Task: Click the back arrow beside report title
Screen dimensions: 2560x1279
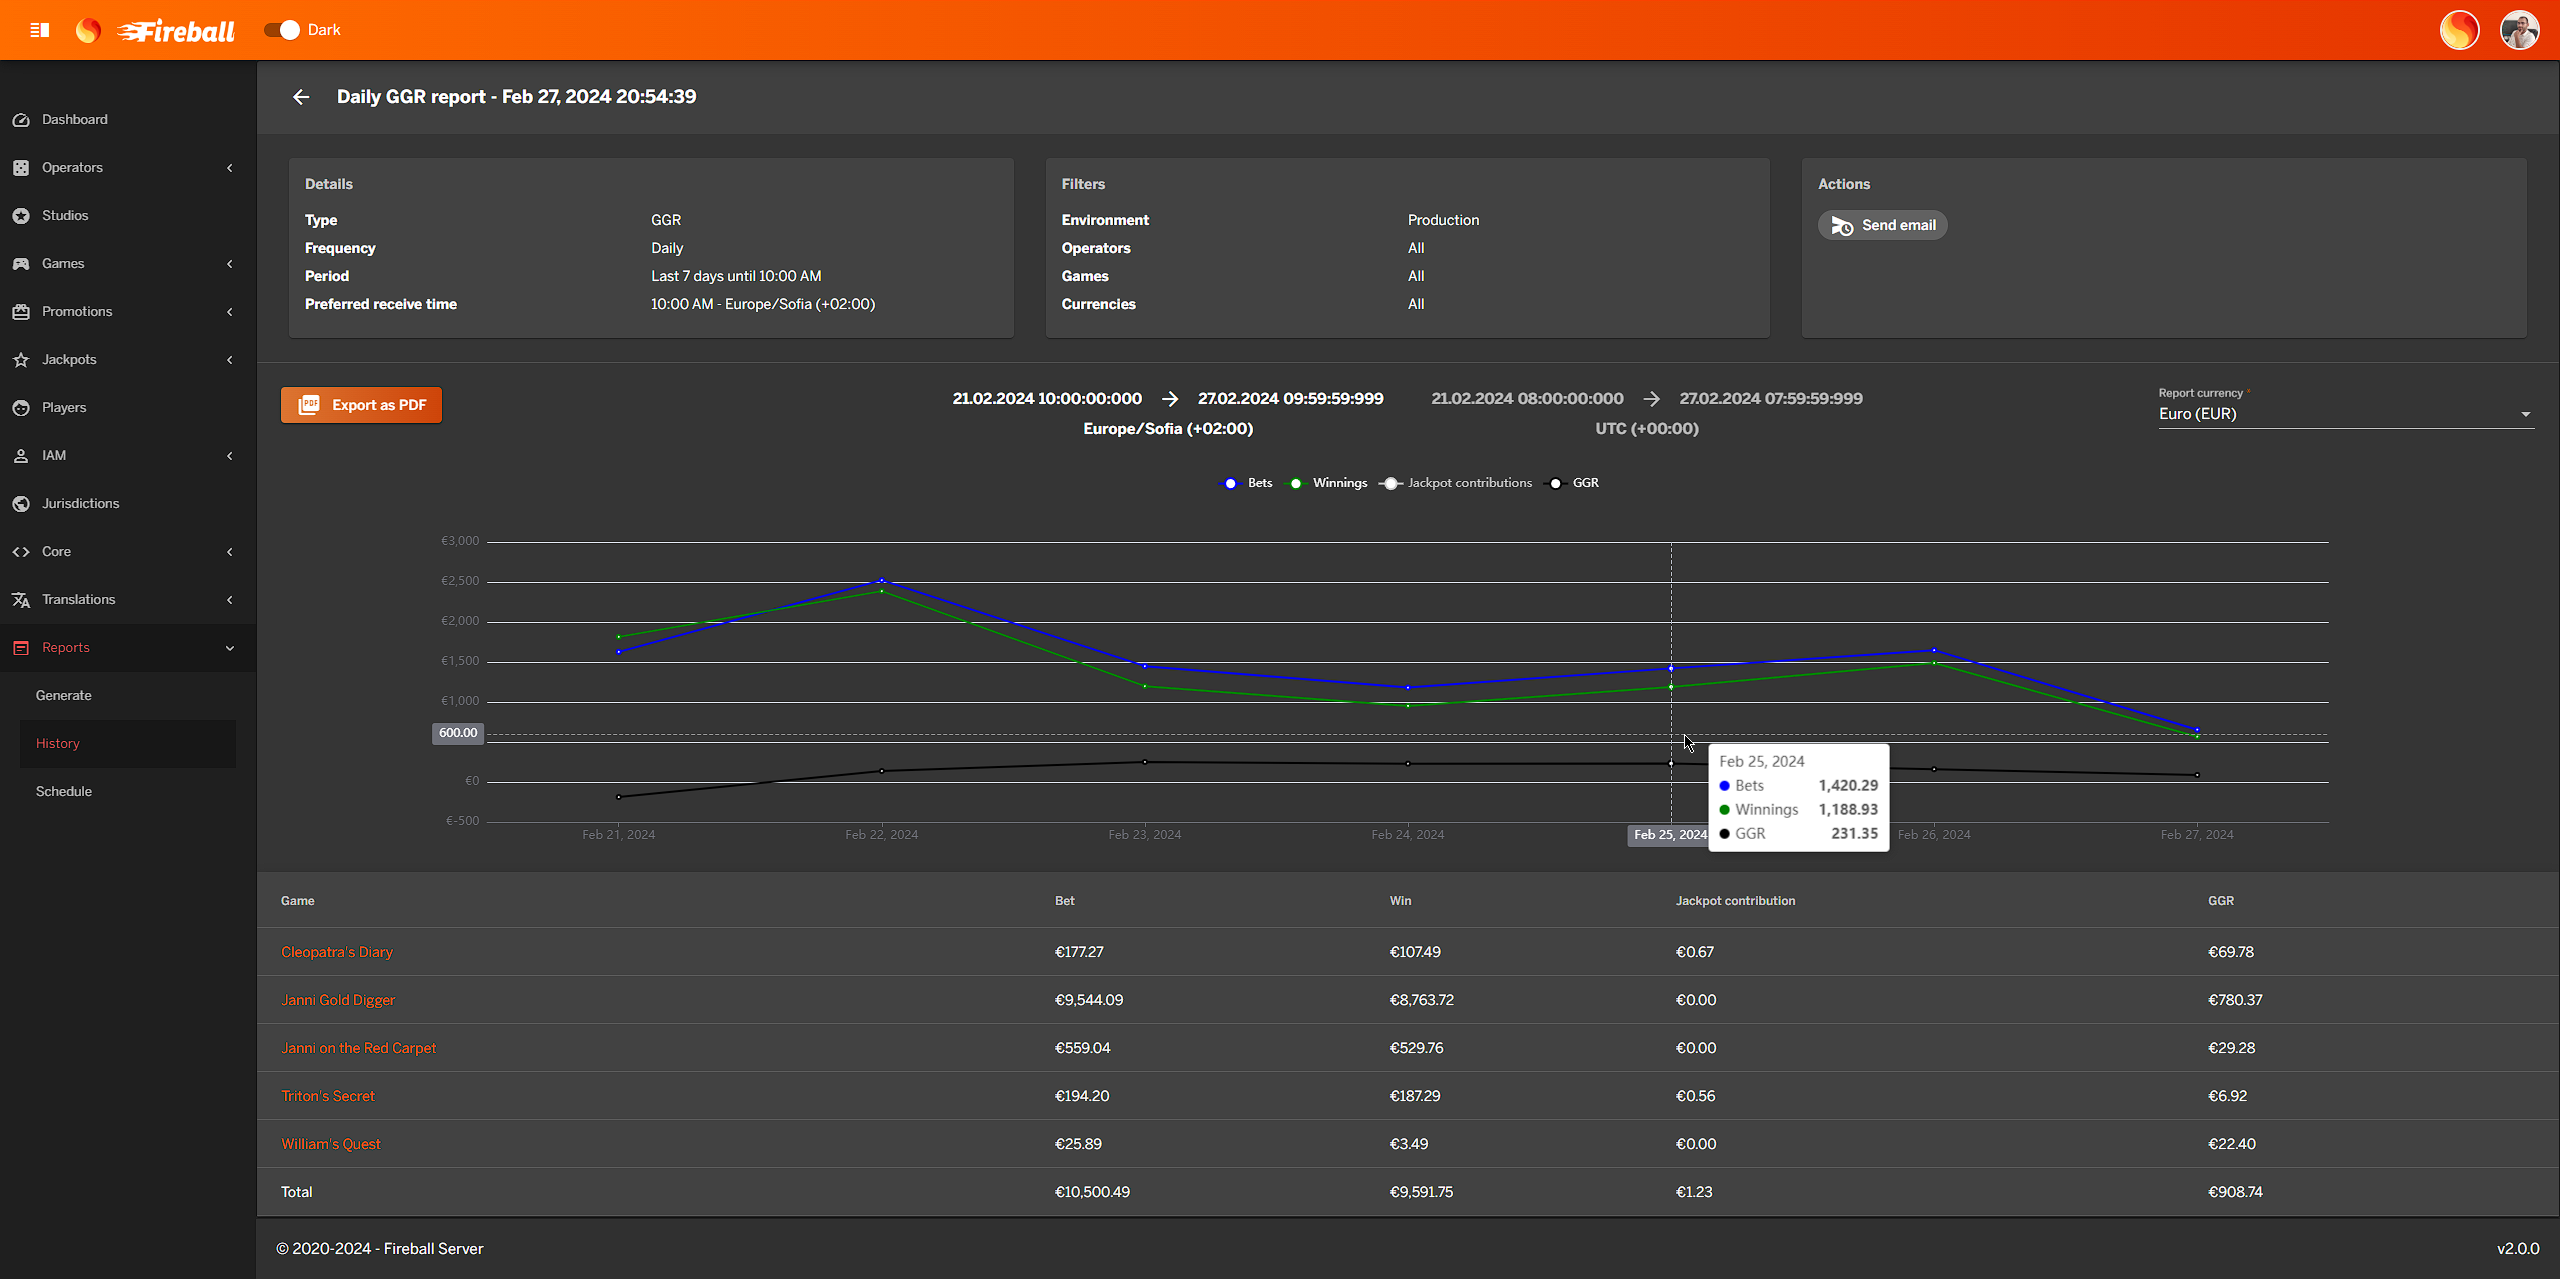Action: point(301,97)
